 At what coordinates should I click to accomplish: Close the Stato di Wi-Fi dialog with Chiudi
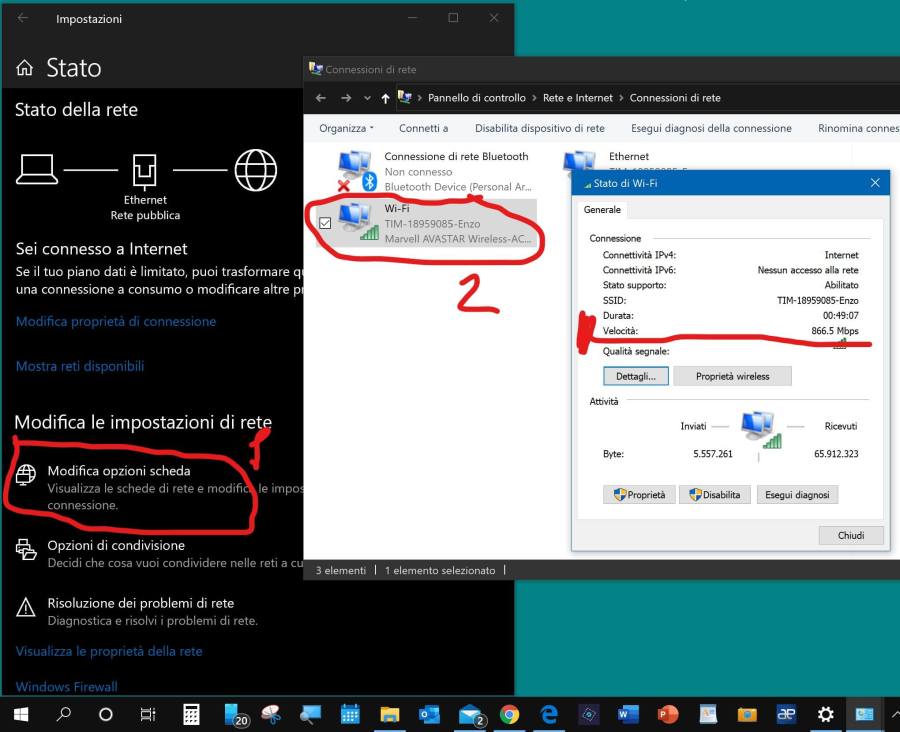[x=850, y=535]
